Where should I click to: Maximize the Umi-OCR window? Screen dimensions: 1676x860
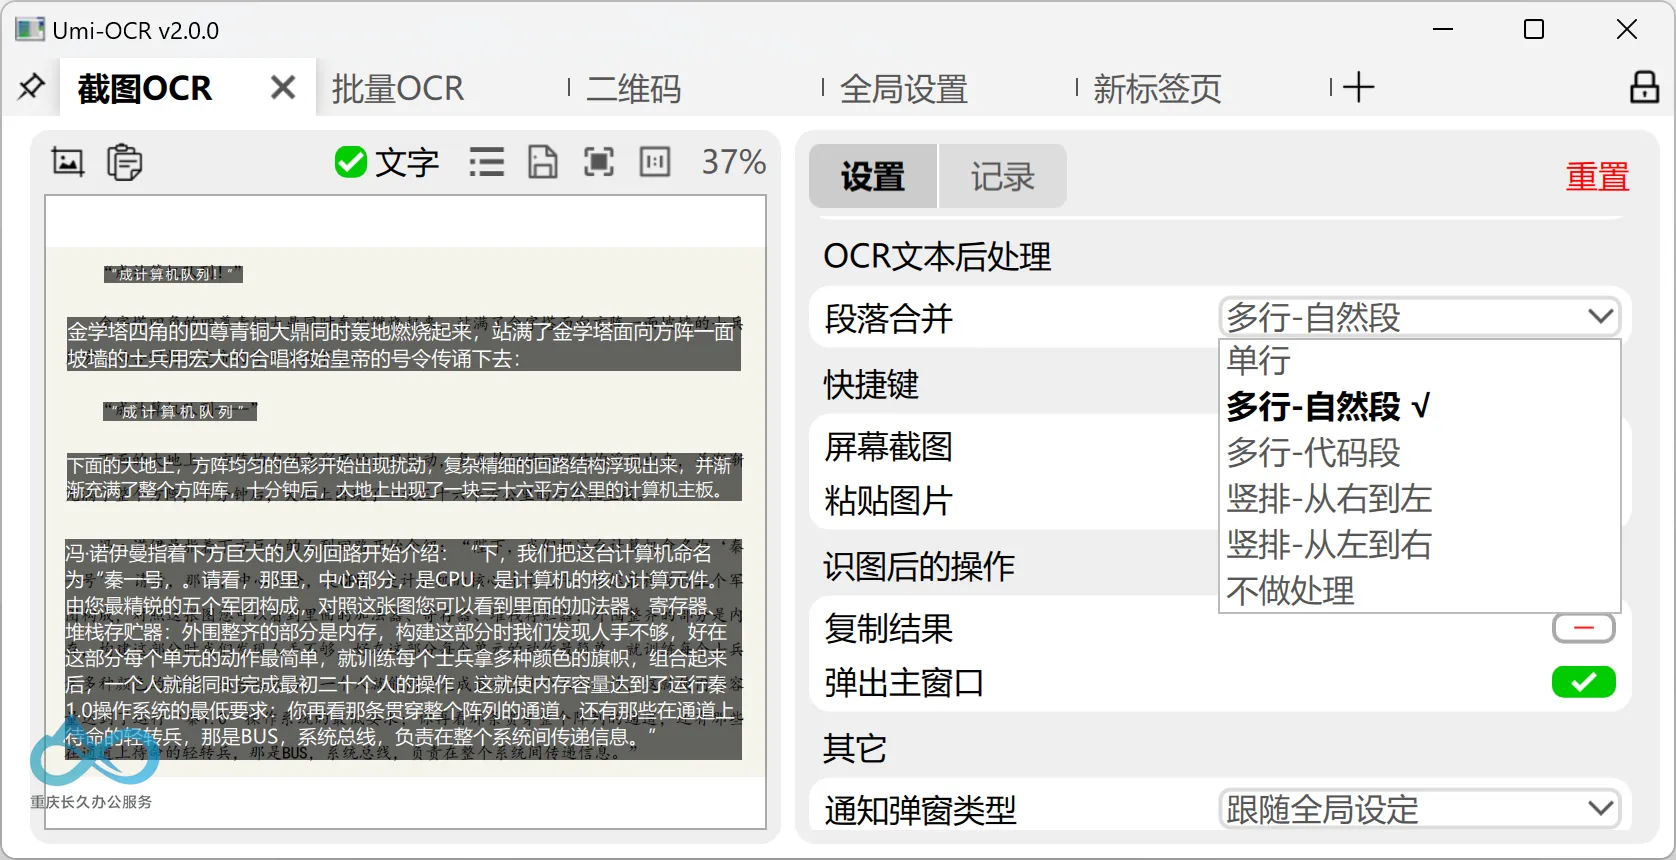click(x=1534, y=29)
